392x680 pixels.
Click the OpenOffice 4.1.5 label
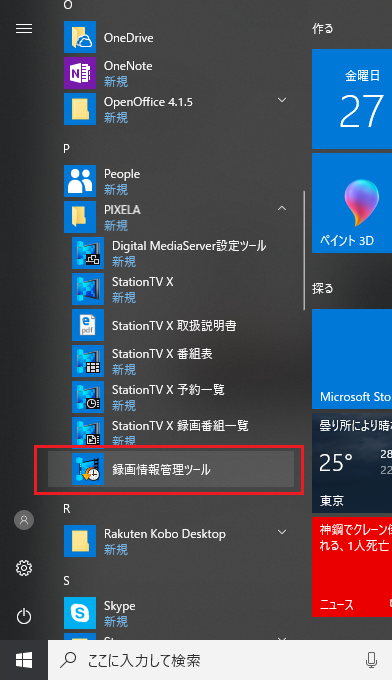coord(148,102)
